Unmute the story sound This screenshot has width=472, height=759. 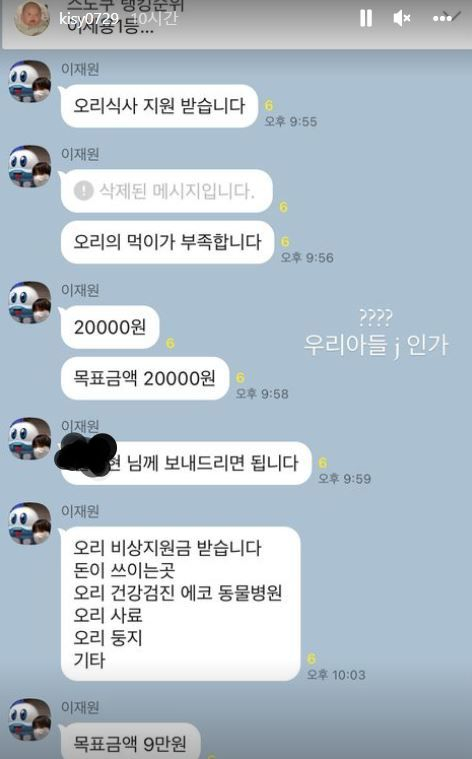(x=402, y=18)
